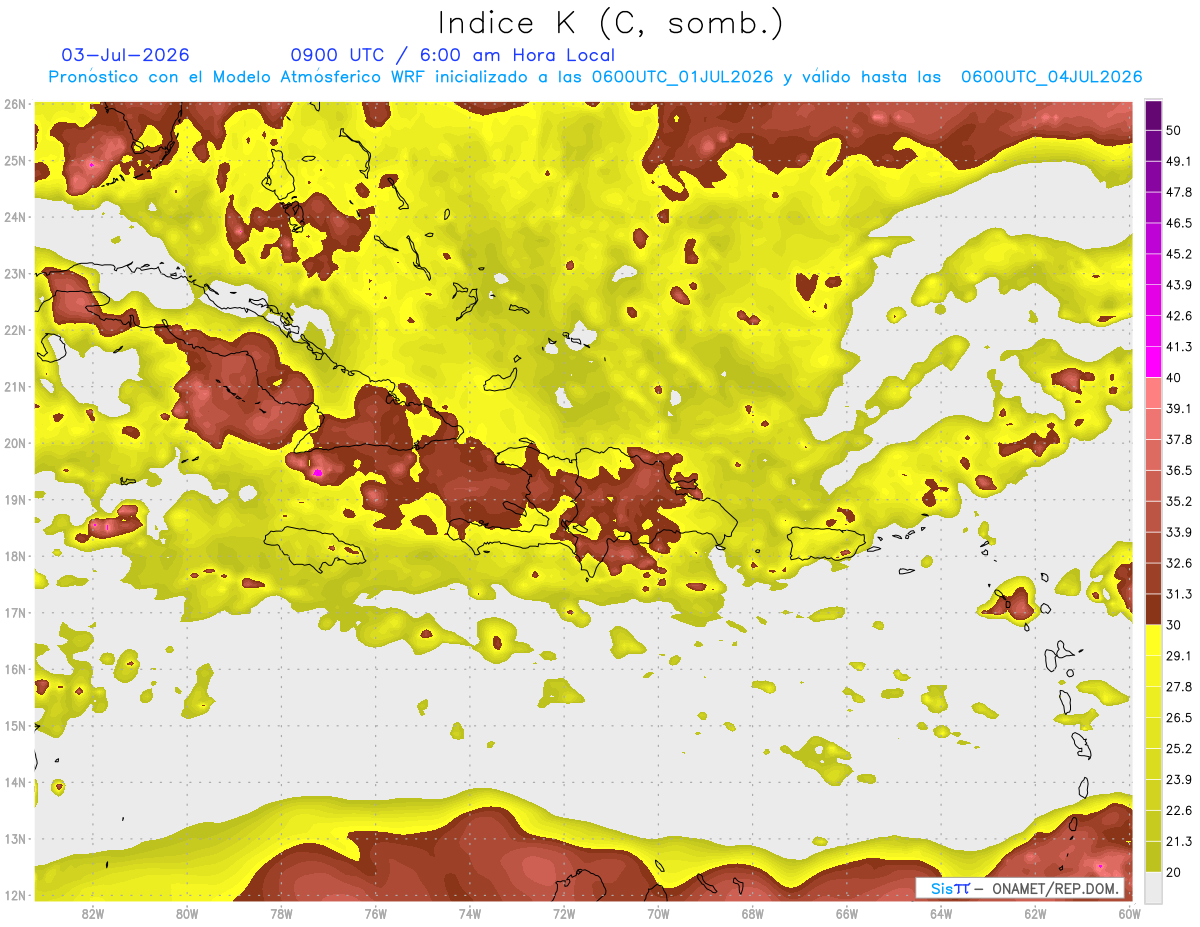Click the magenta hotspot south of eastern Cuba
This screenshot has width=1200, height=927.
(317, 471)
